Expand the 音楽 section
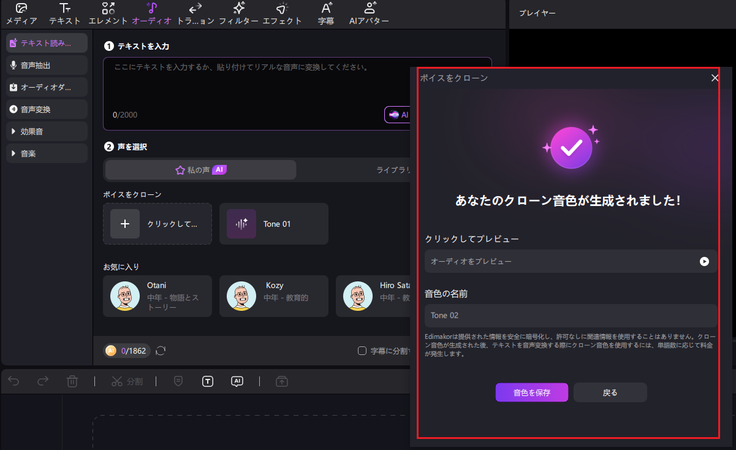The height and width of the screenshot is (450, 736). [x=46, y=153]
